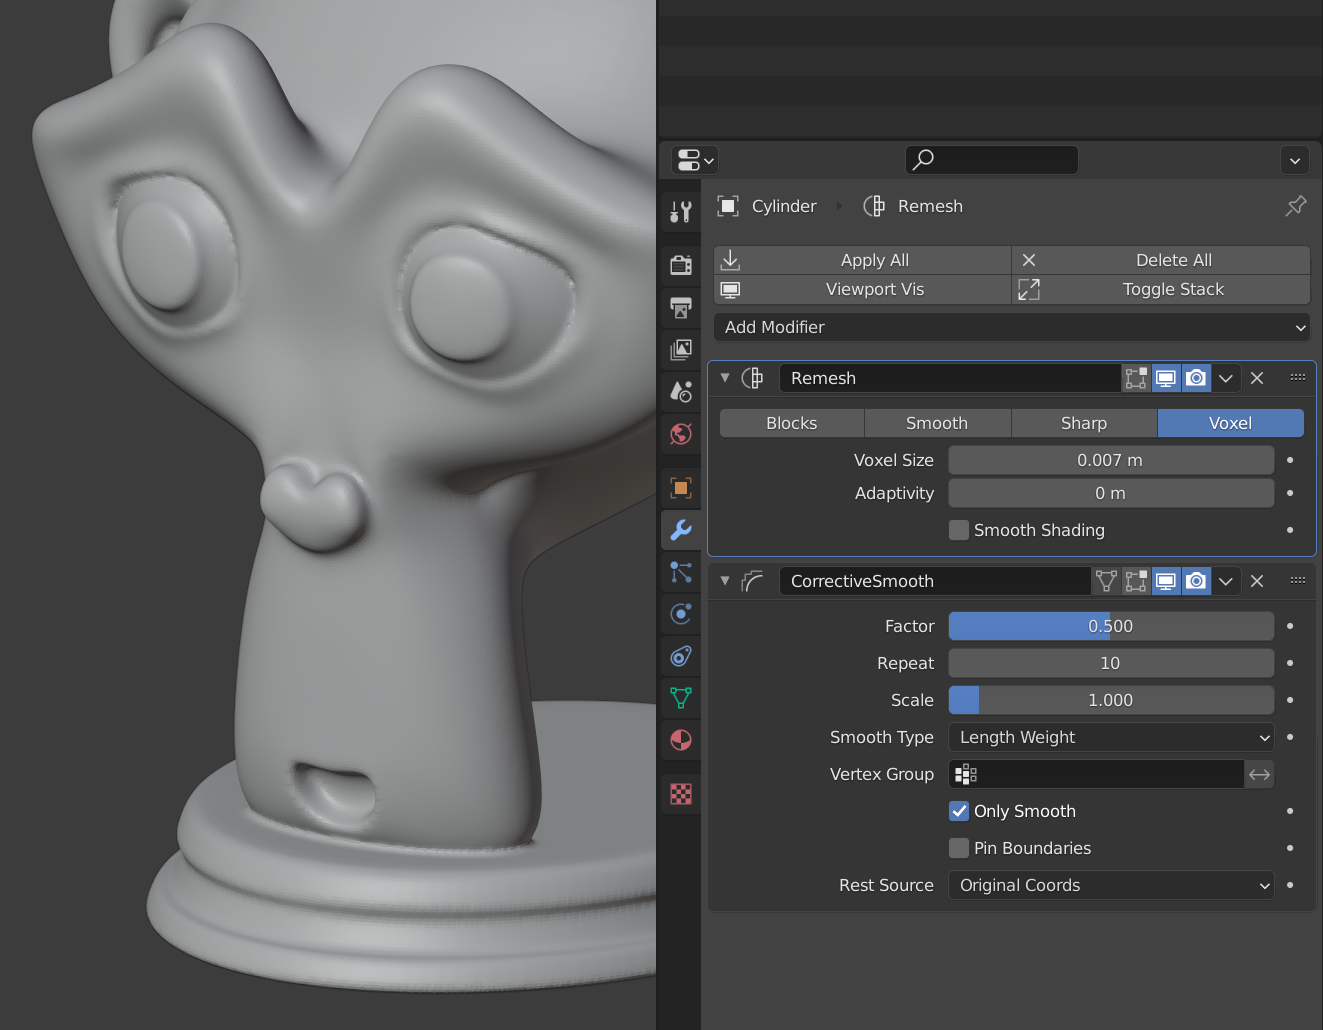
Task: Open the Material Properties sphere tab
Action: 681,740
